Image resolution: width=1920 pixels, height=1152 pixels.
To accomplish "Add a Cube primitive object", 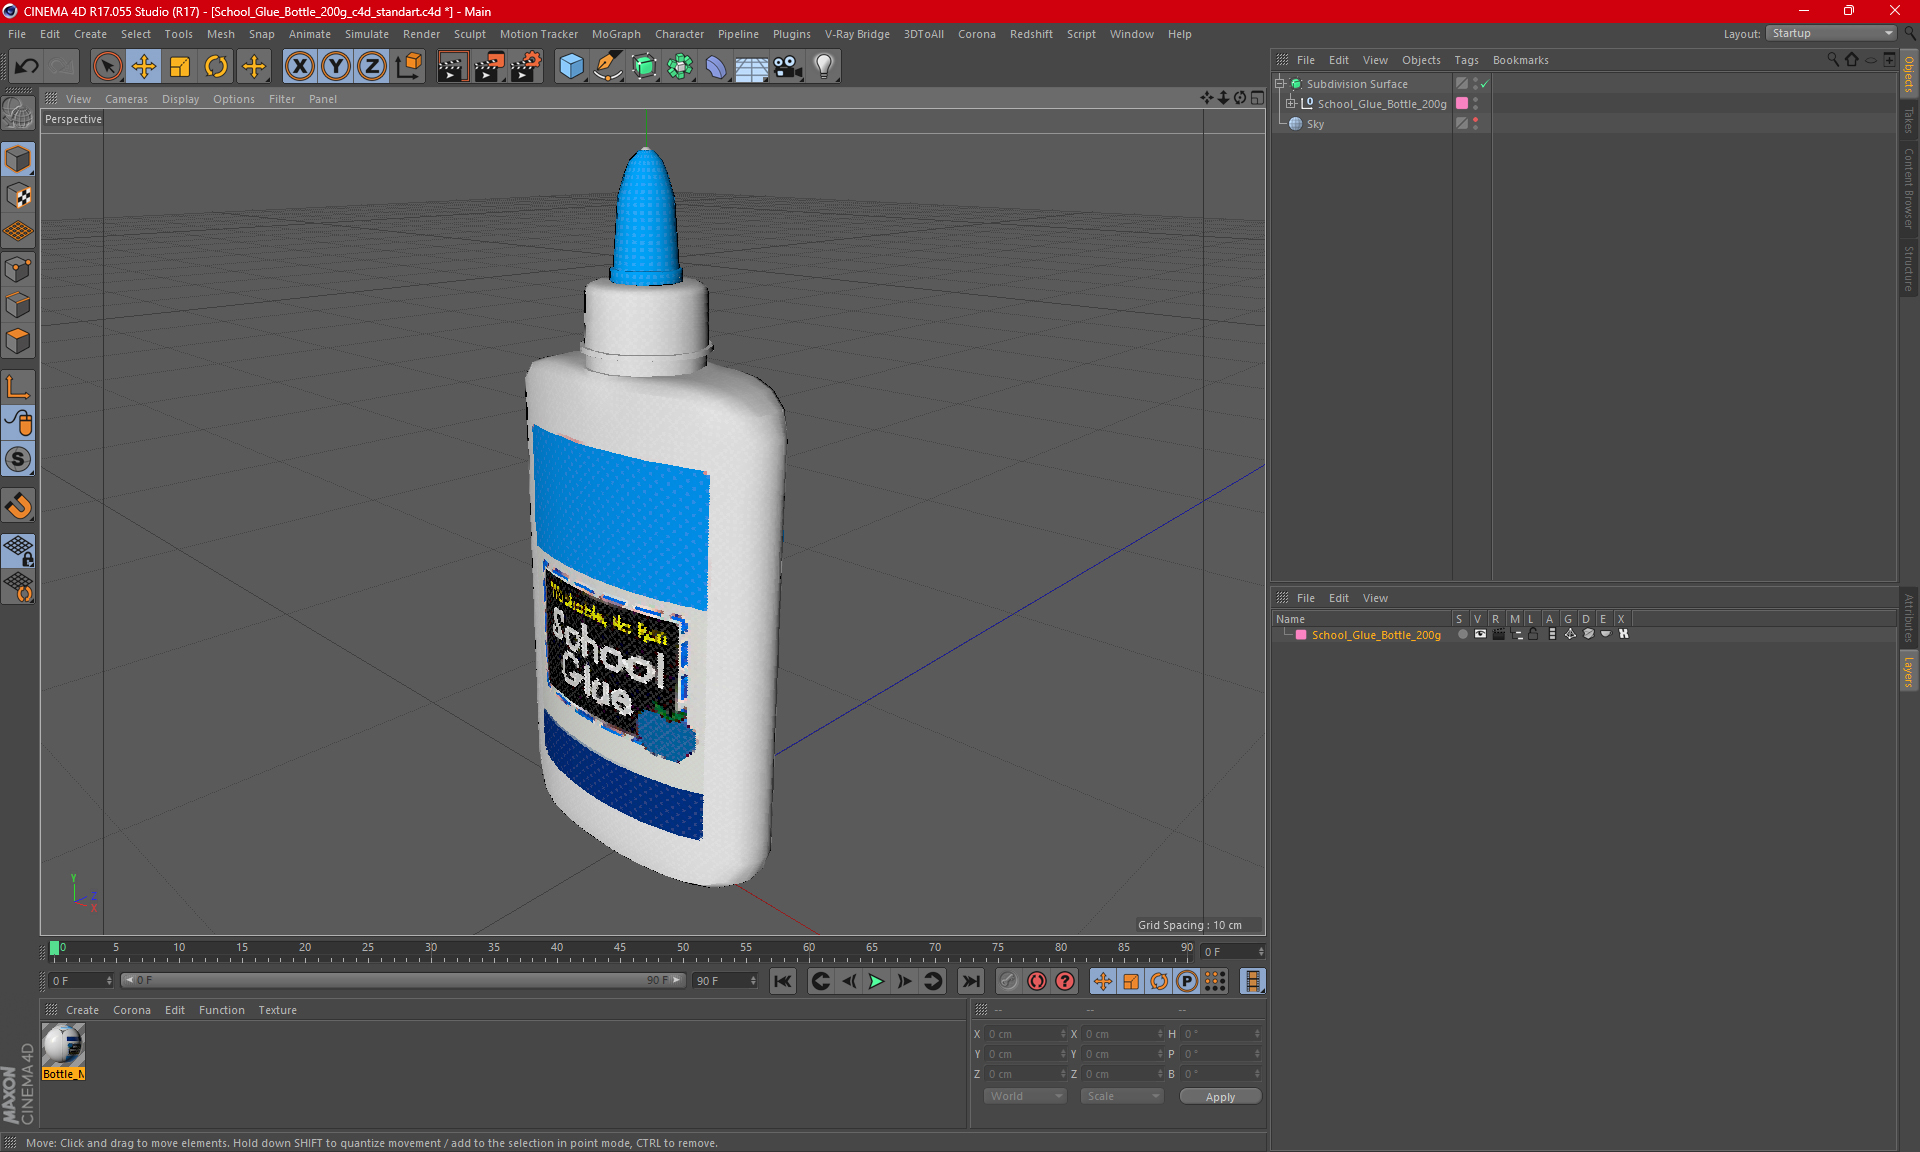I will coord(571,67).
